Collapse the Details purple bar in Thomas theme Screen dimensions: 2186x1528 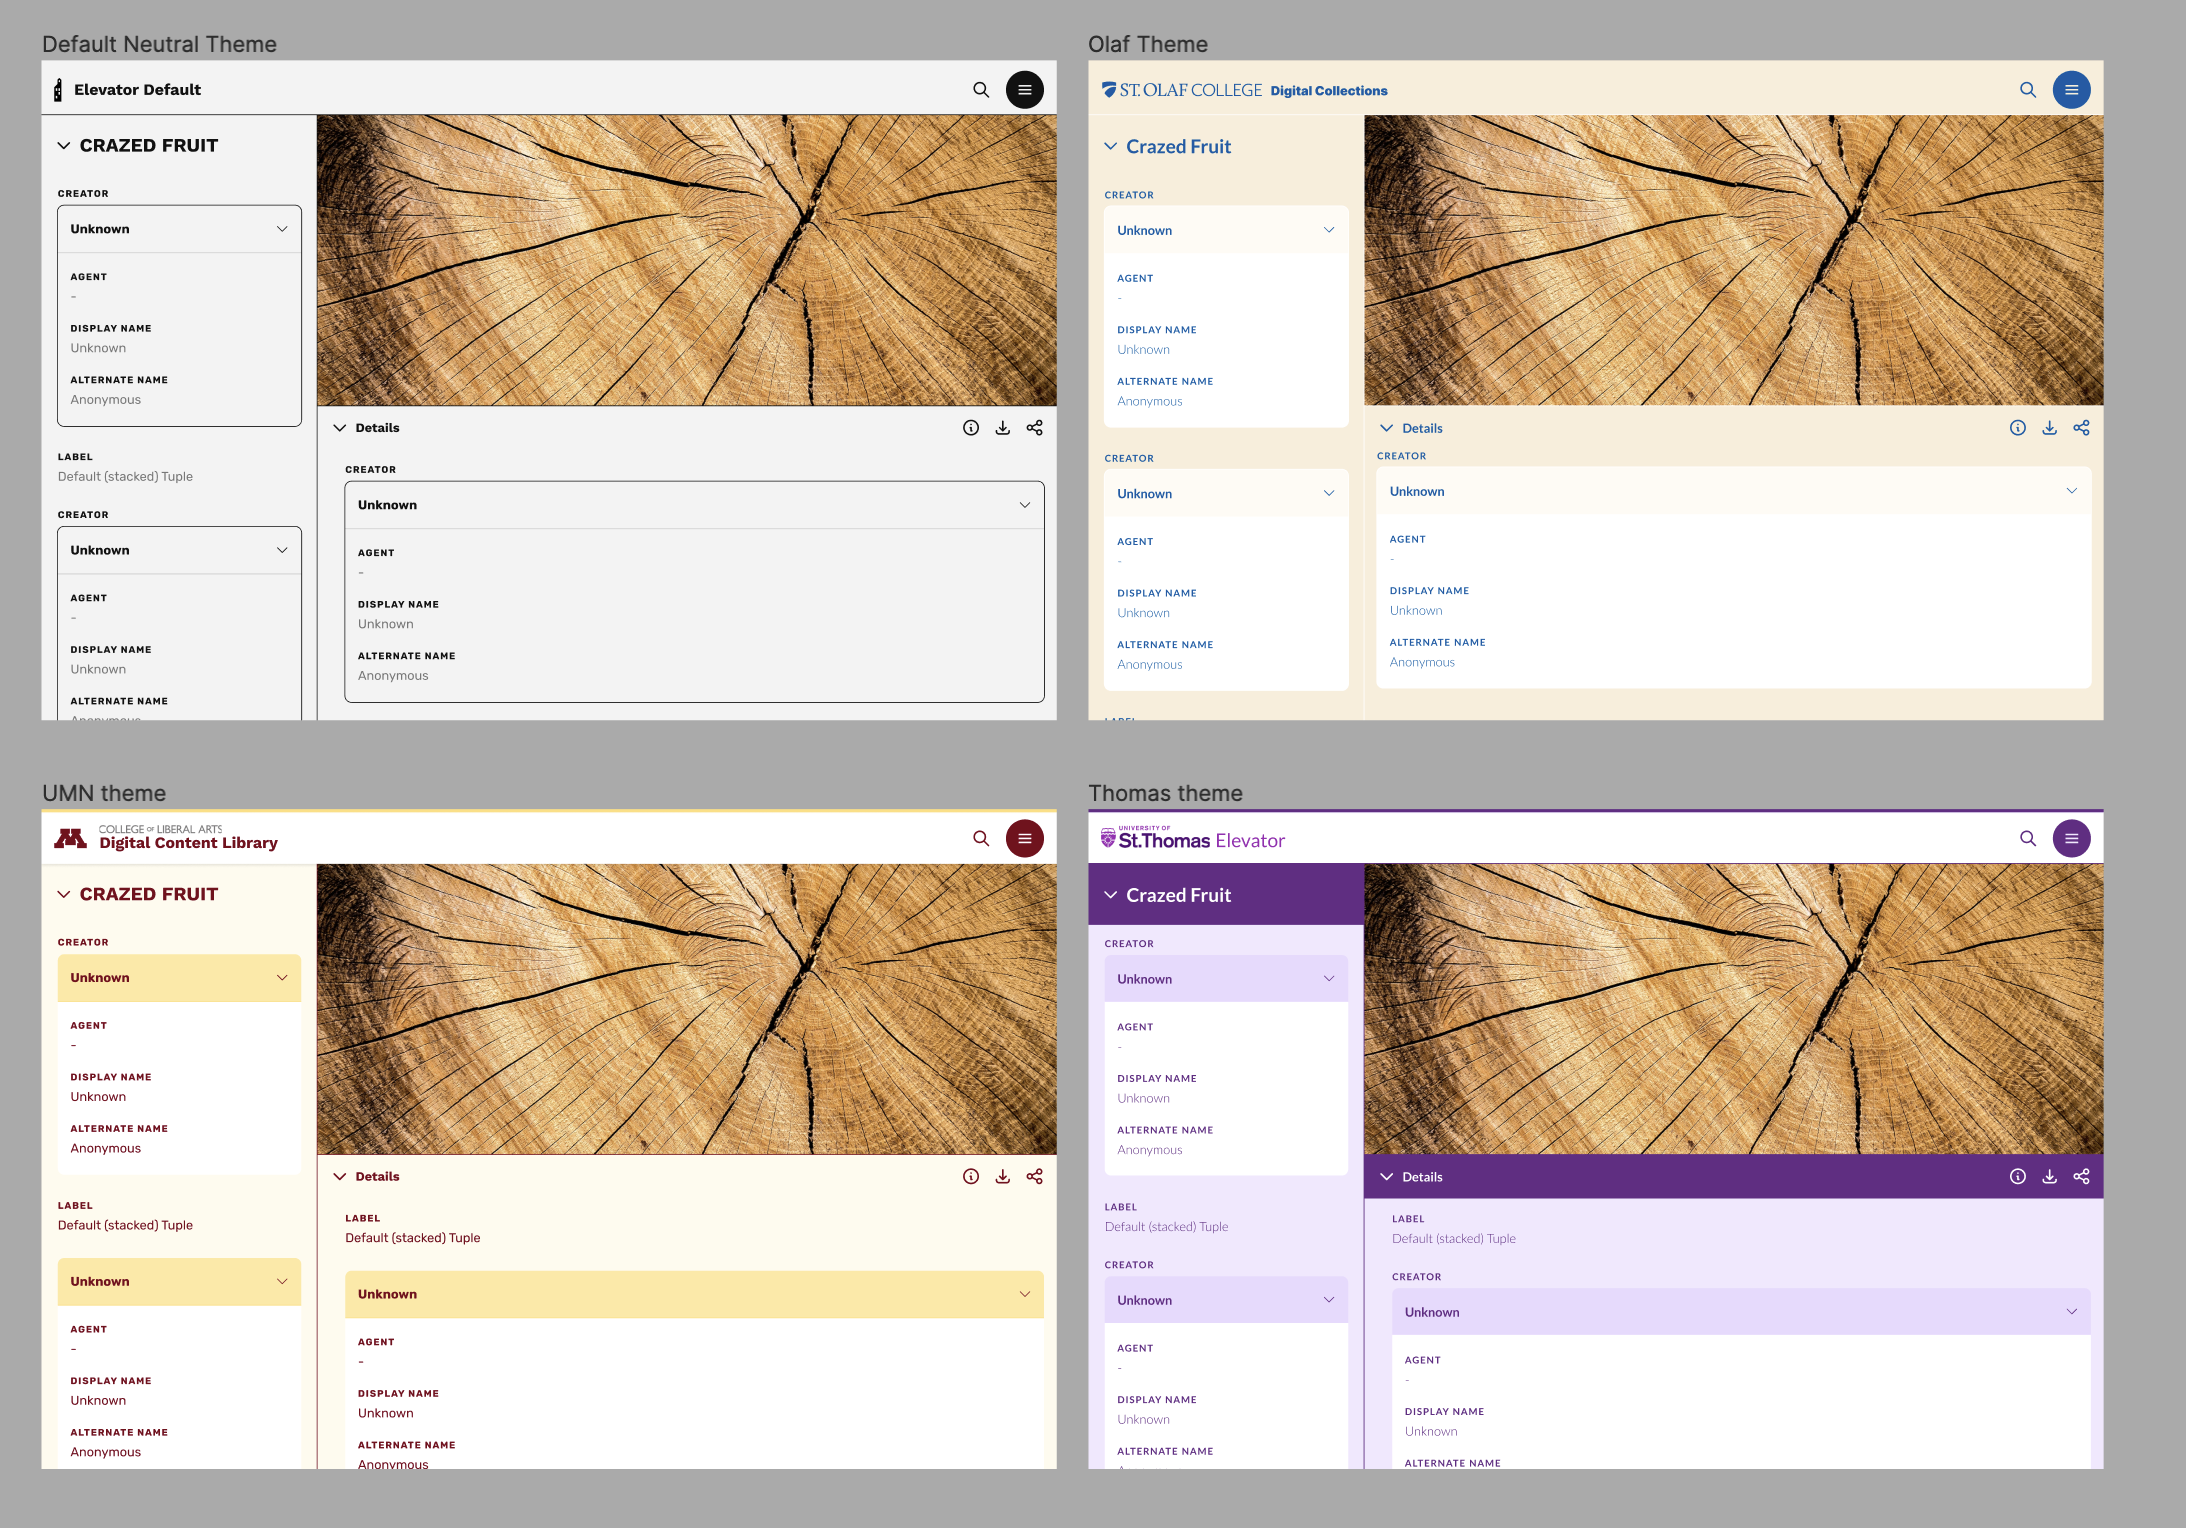coord(1387,1177)
